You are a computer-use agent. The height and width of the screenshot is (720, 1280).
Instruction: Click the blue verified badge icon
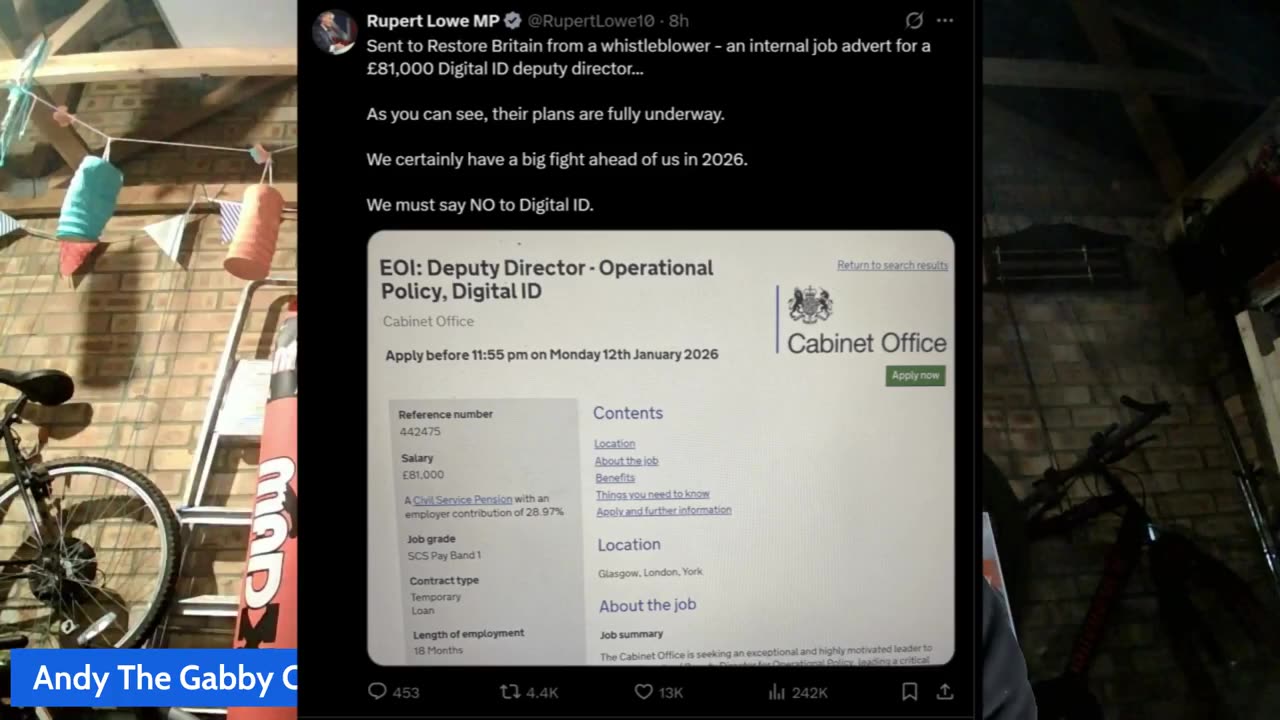click(512, 21)
